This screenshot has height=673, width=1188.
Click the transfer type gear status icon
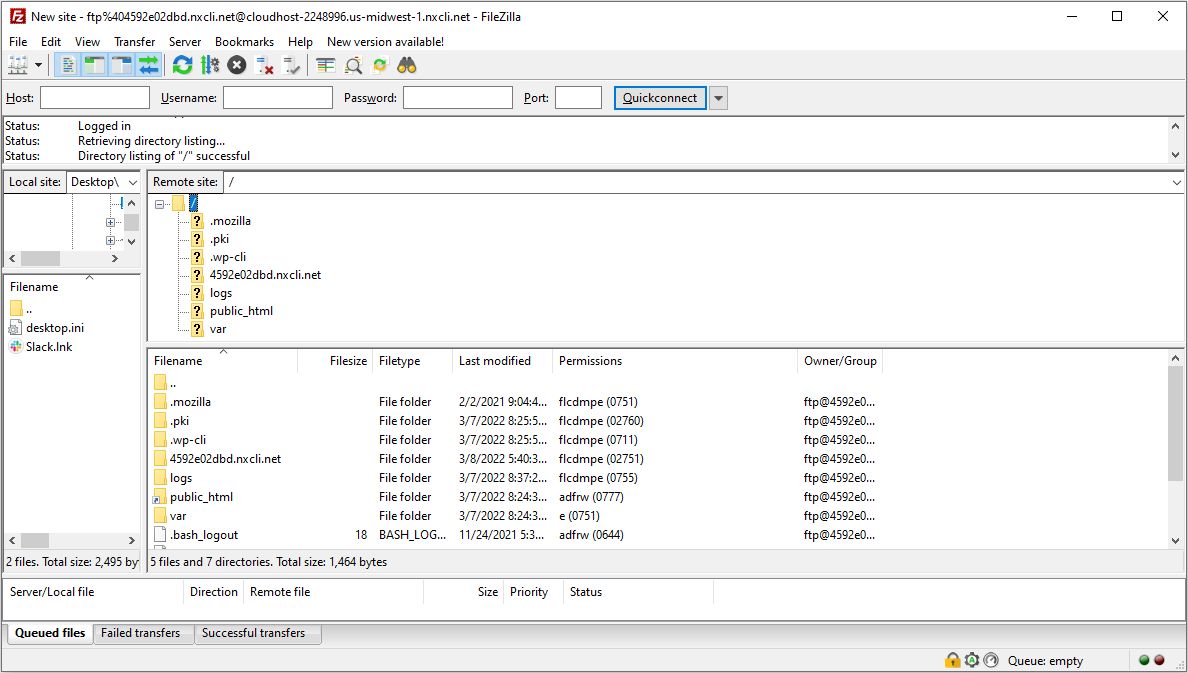(x=972, y=660)
